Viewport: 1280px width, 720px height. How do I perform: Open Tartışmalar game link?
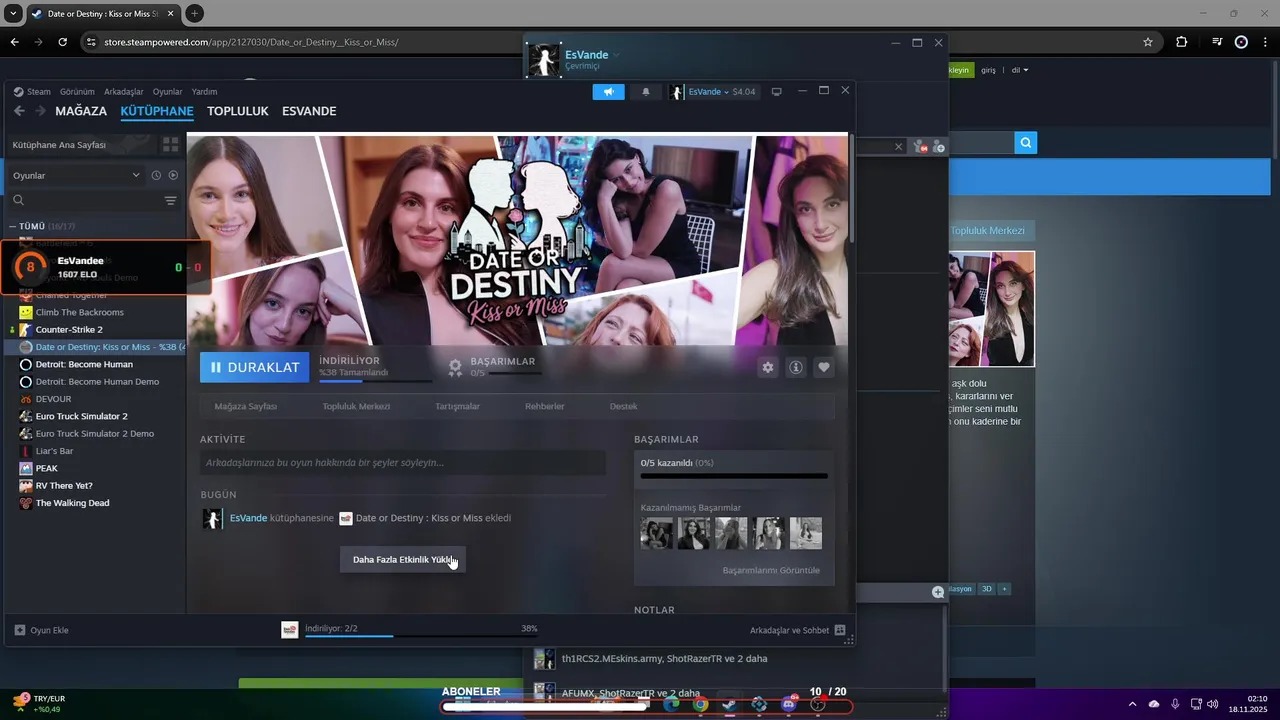click(457, 406)
